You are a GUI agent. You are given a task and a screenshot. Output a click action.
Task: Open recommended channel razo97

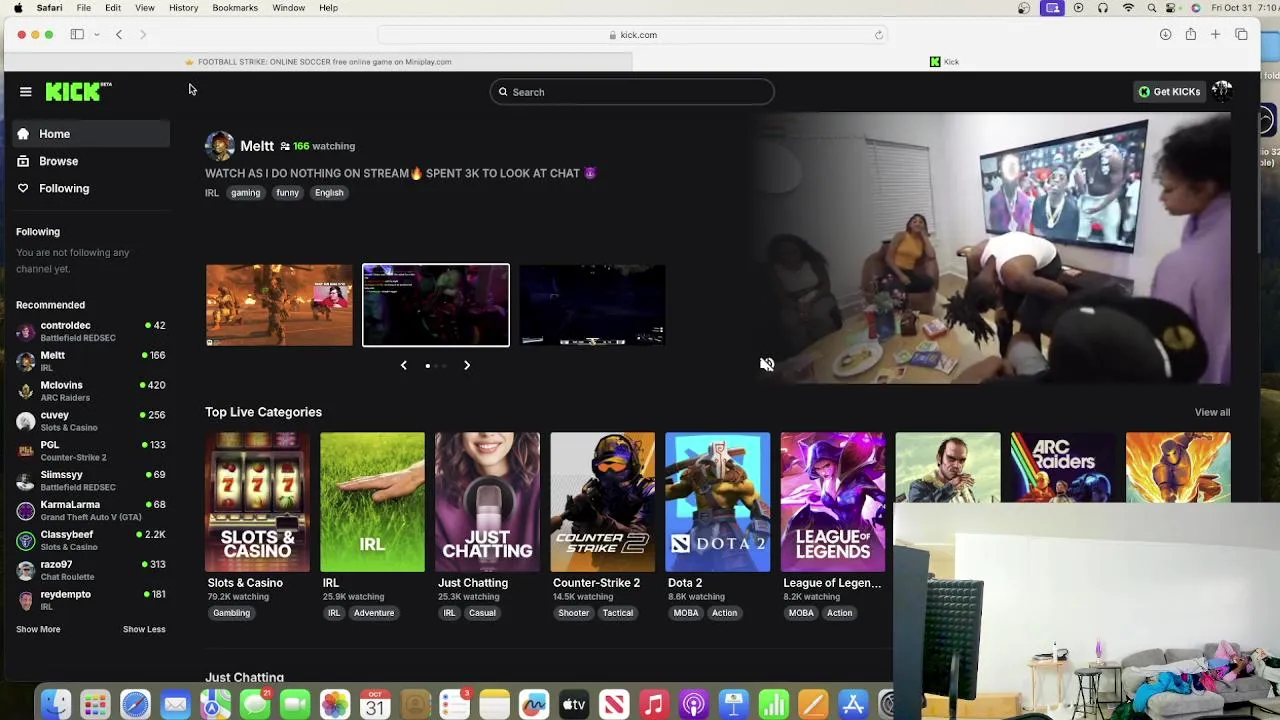tap(91, 570)
